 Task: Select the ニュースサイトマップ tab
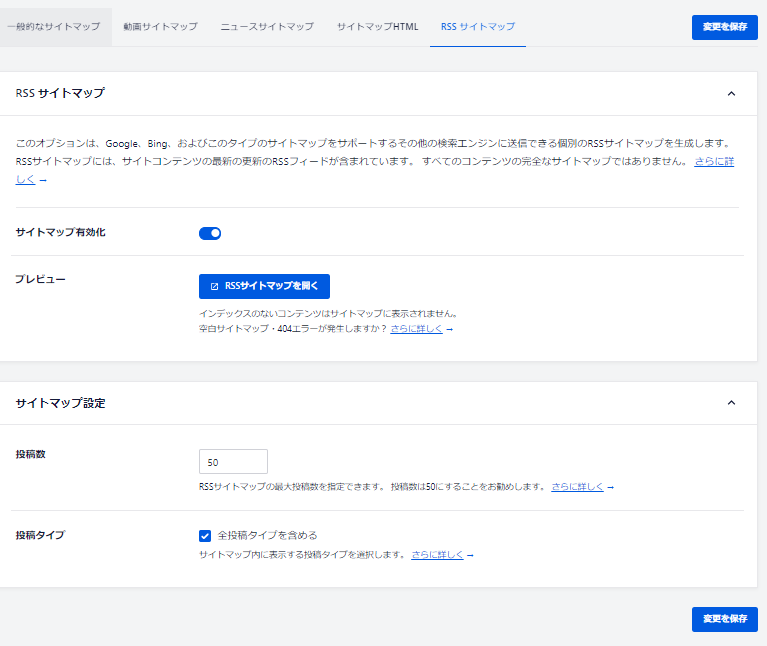click(267, 26)
